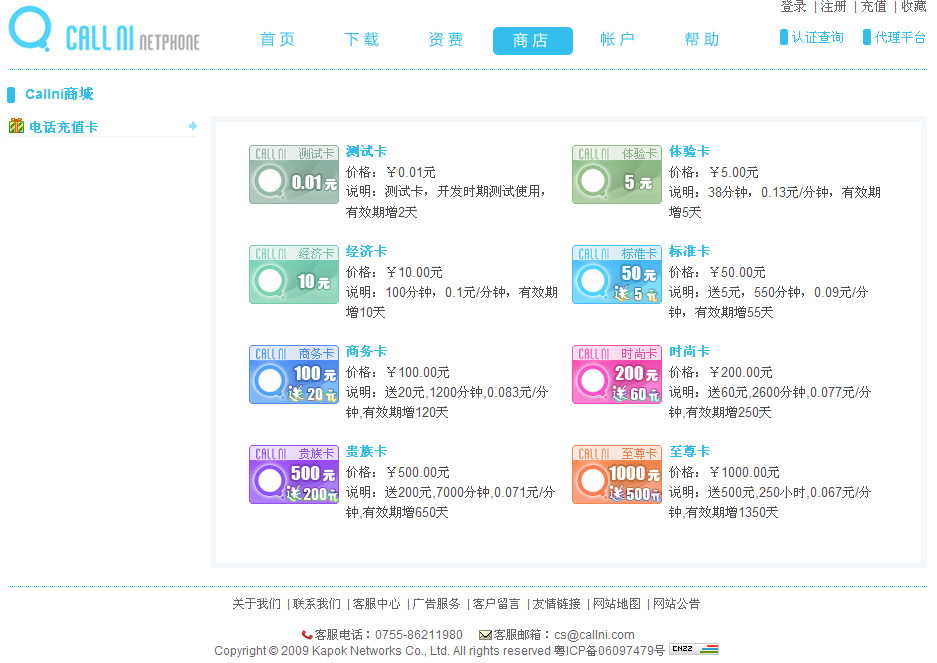Viewport: 937px width, 663px height.
Task: Open the 资费 nav tab
Action: pos(446,39)
